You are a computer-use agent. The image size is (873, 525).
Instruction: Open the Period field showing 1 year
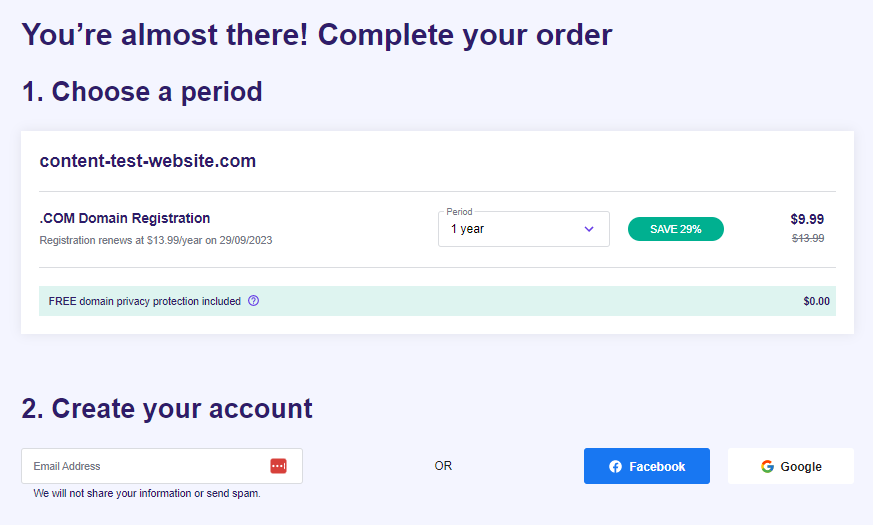pos(510,229)
